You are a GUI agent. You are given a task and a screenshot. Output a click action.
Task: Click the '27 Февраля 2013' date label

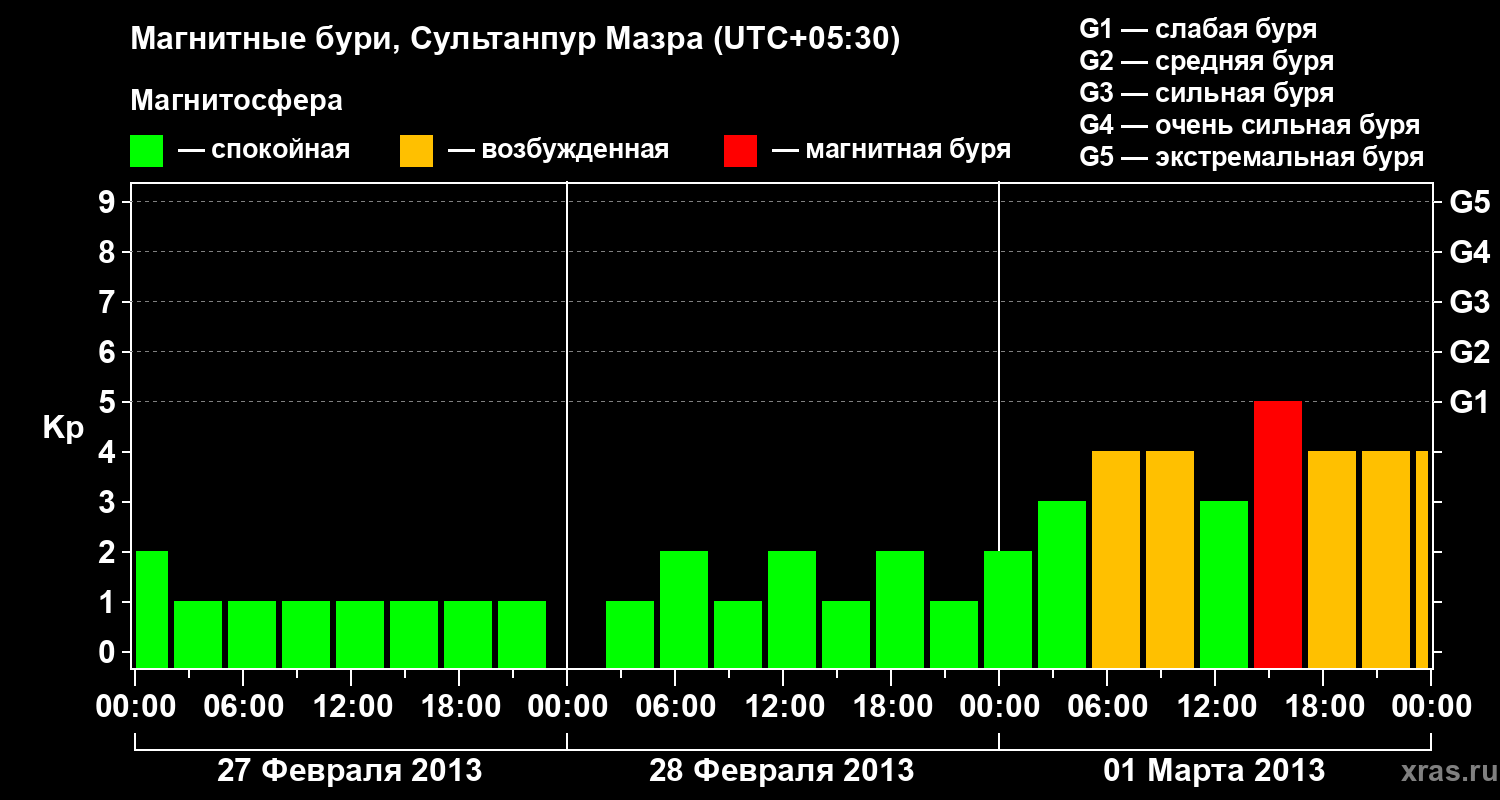click(x=350, y=771)
